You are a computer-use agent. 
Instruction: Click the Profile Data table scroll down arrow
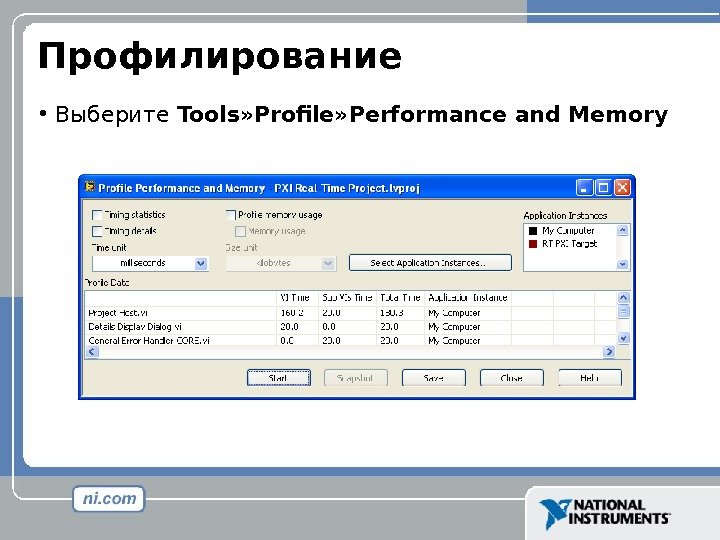[x=623, y=338]
